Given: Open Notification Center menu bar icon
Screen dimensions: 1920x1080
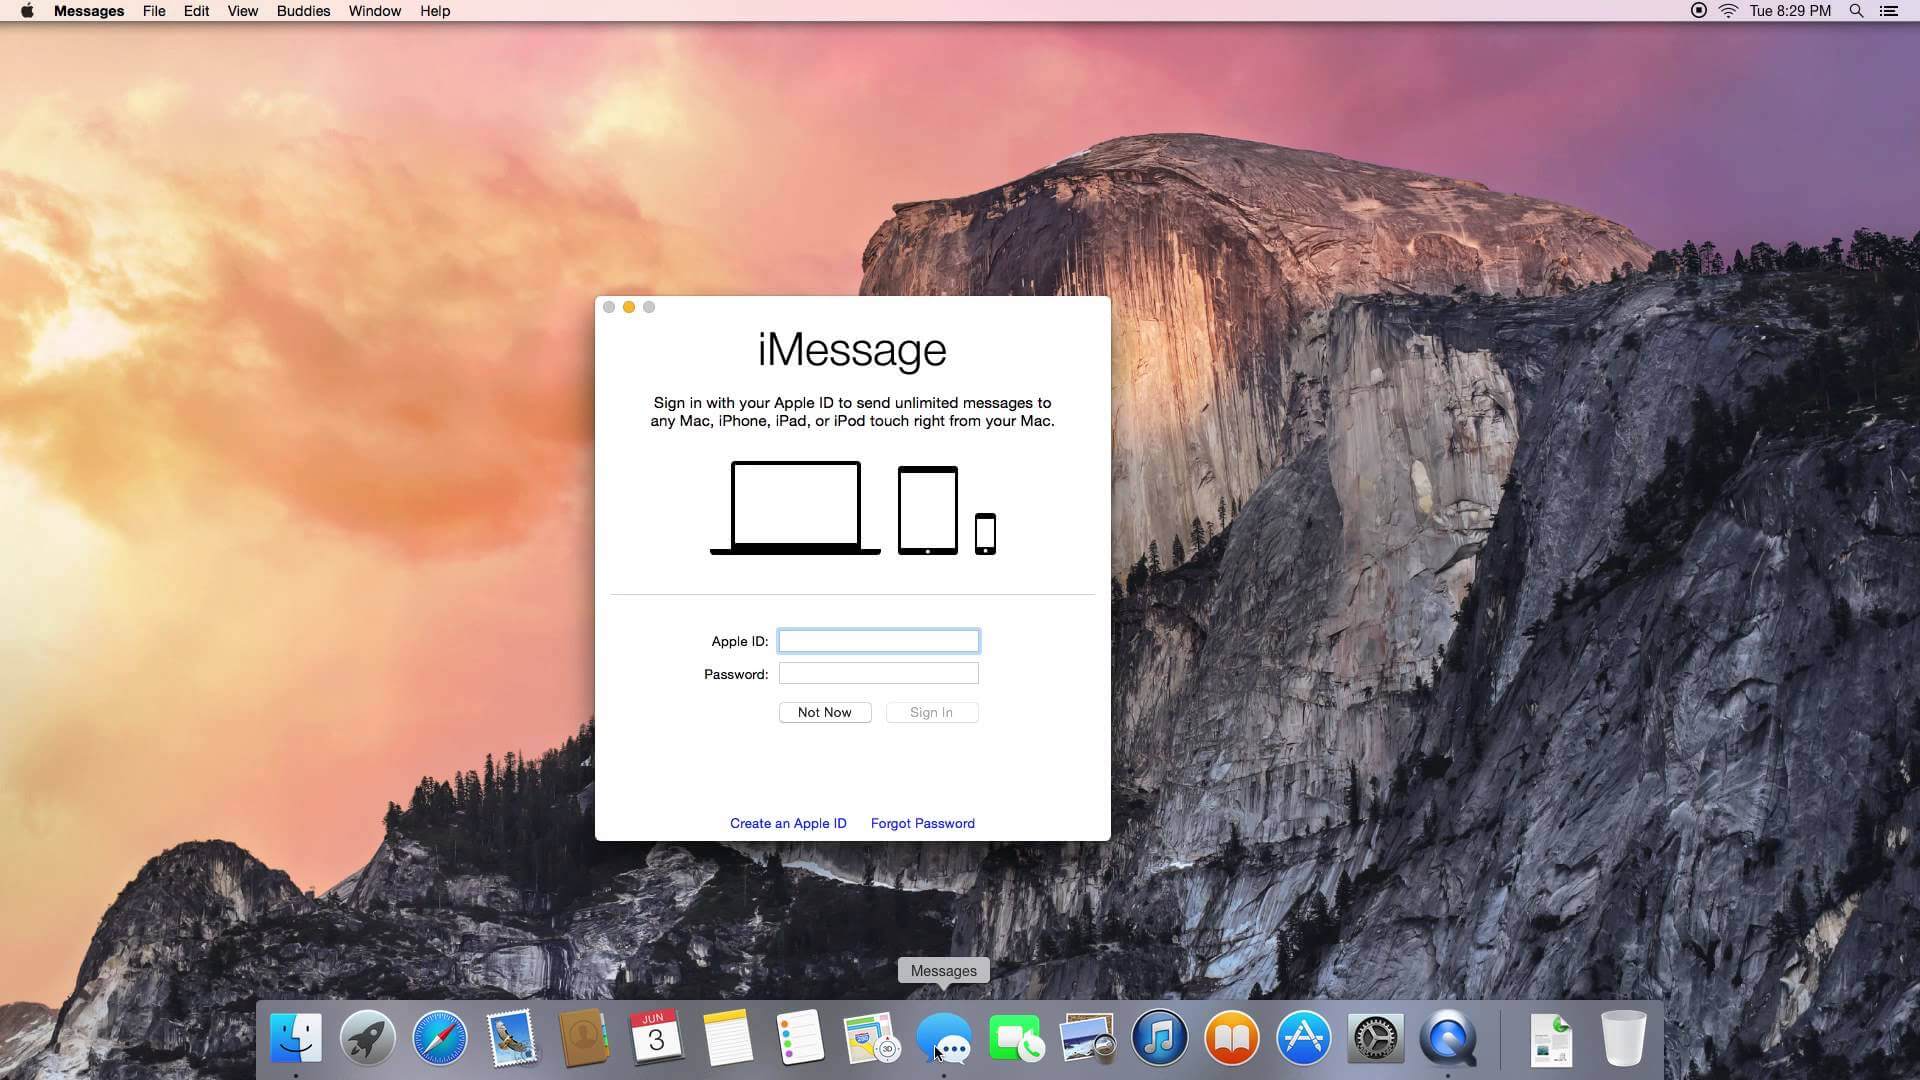Looking at the screenshot, I should pyautogui.click(x=1889, y=11).
